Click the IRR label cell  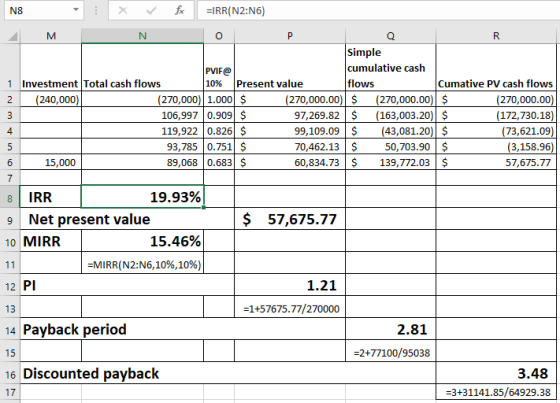coord(51,196)
